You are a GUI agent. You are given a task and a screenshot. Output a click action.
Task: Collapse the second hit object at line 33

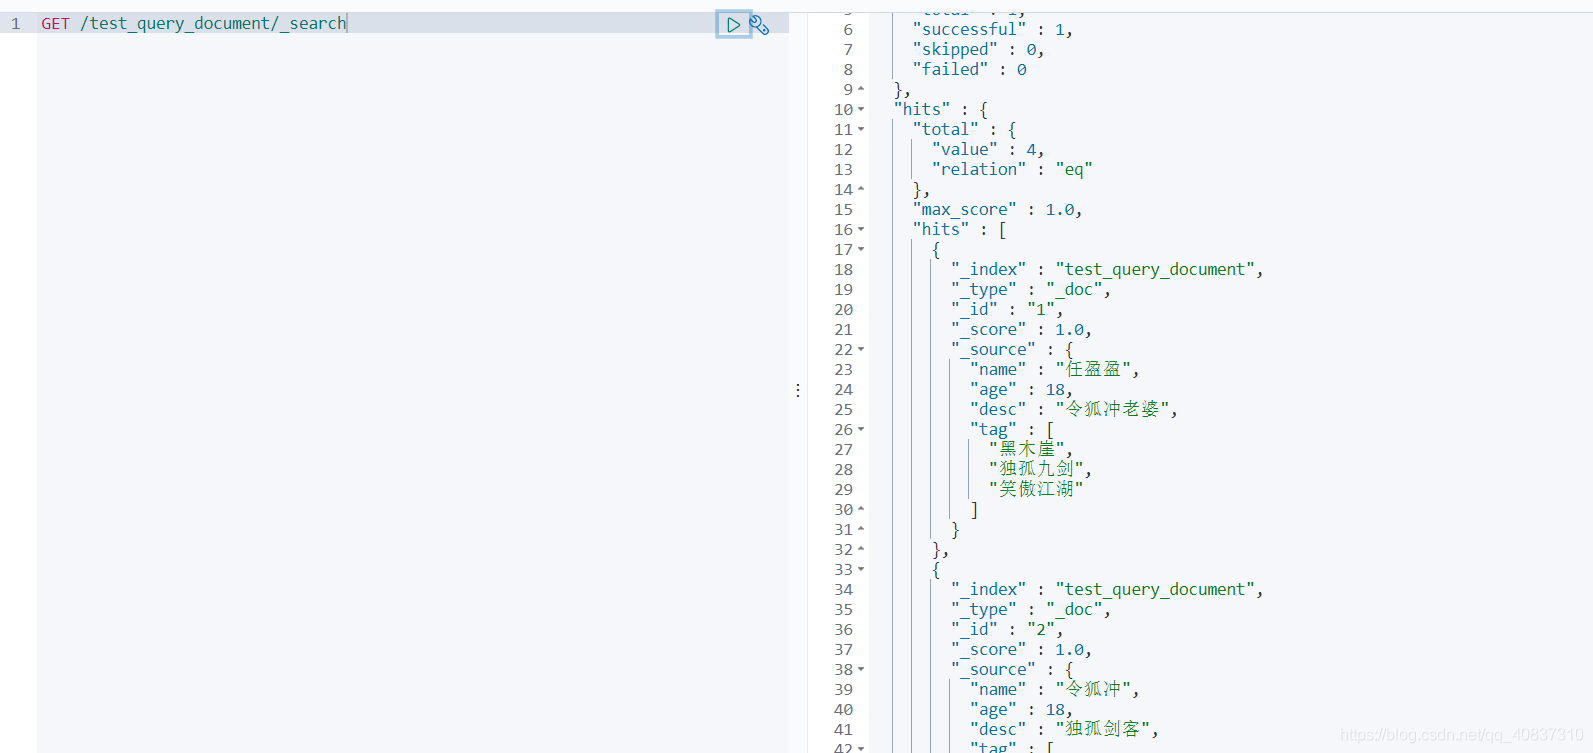pos(861,569)
